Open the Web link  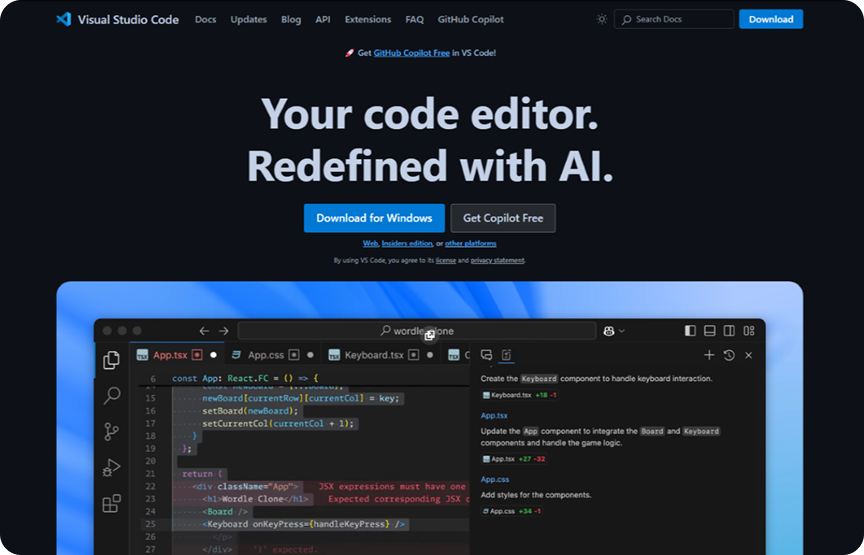pos(370,243)
